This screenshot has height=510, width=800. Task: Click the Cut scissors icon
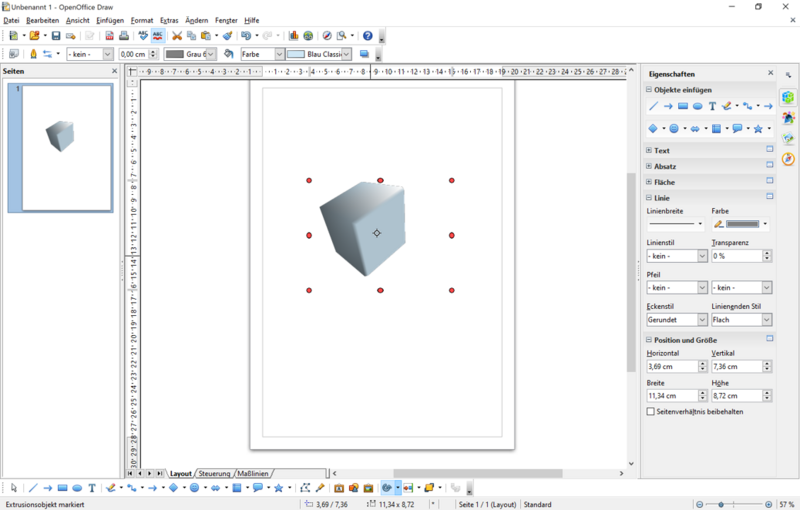click(x=177, y=36)
